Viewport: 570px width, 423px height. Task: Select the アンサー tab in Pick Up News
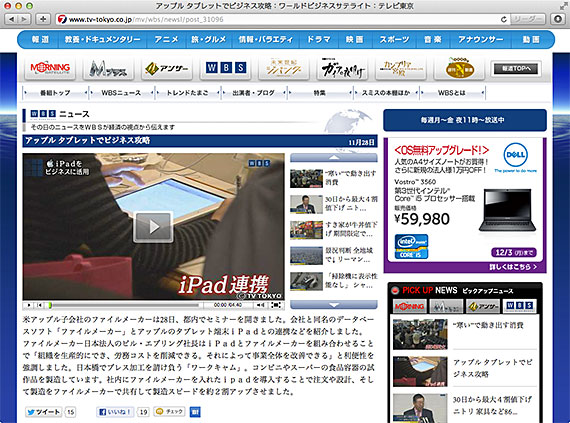(x=483, y=306)
